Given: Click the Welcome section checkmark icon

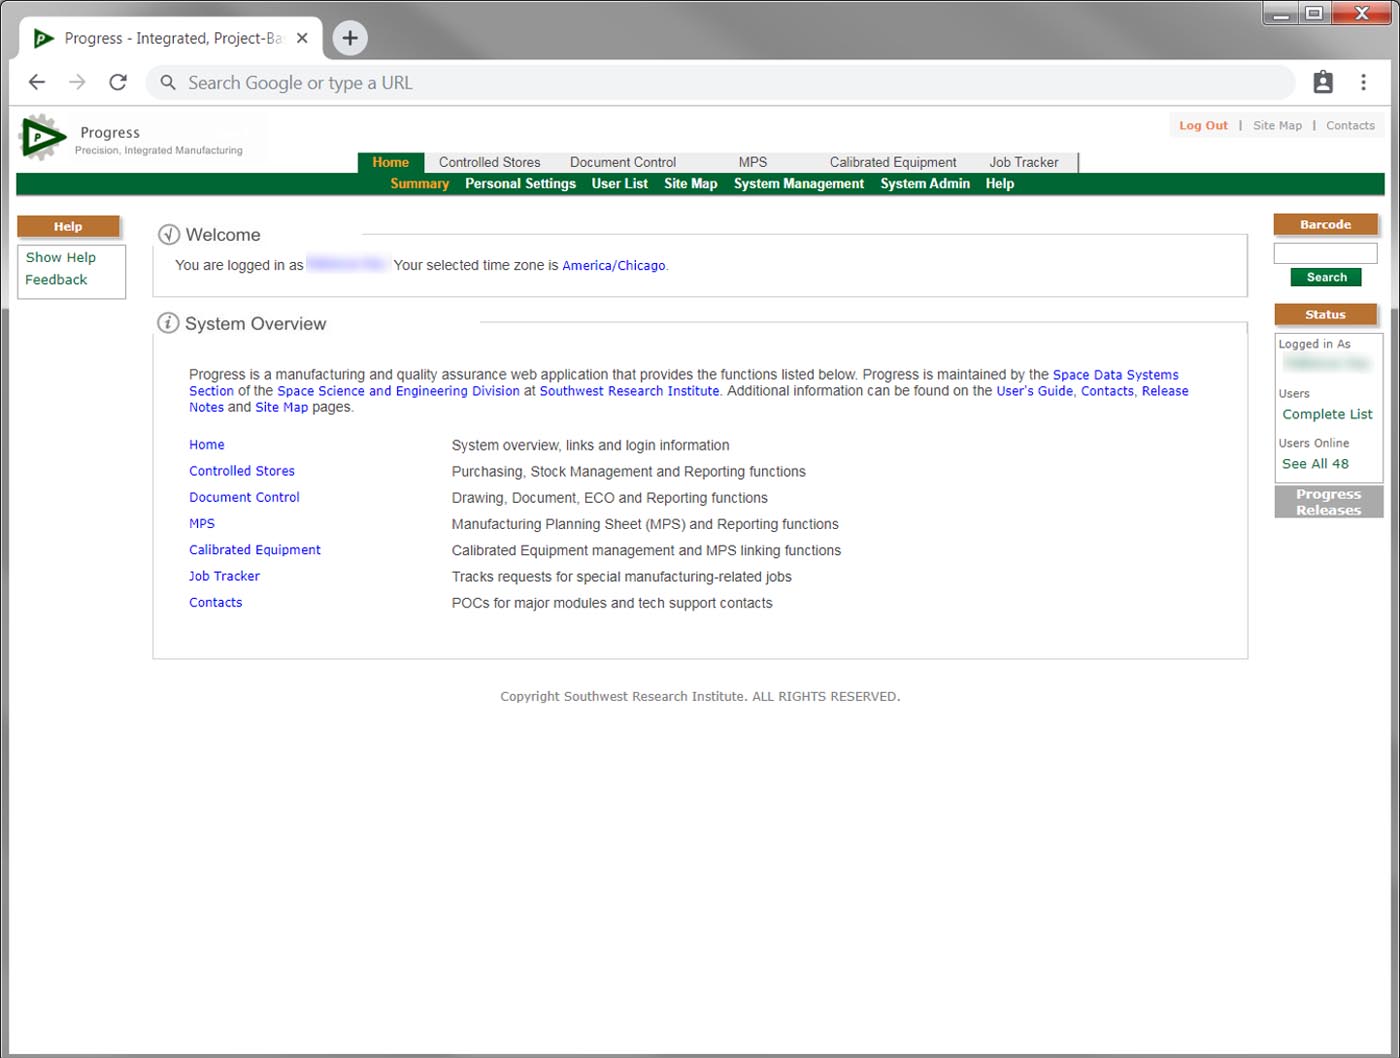Looking at the screenshot, I should [168, 235].
